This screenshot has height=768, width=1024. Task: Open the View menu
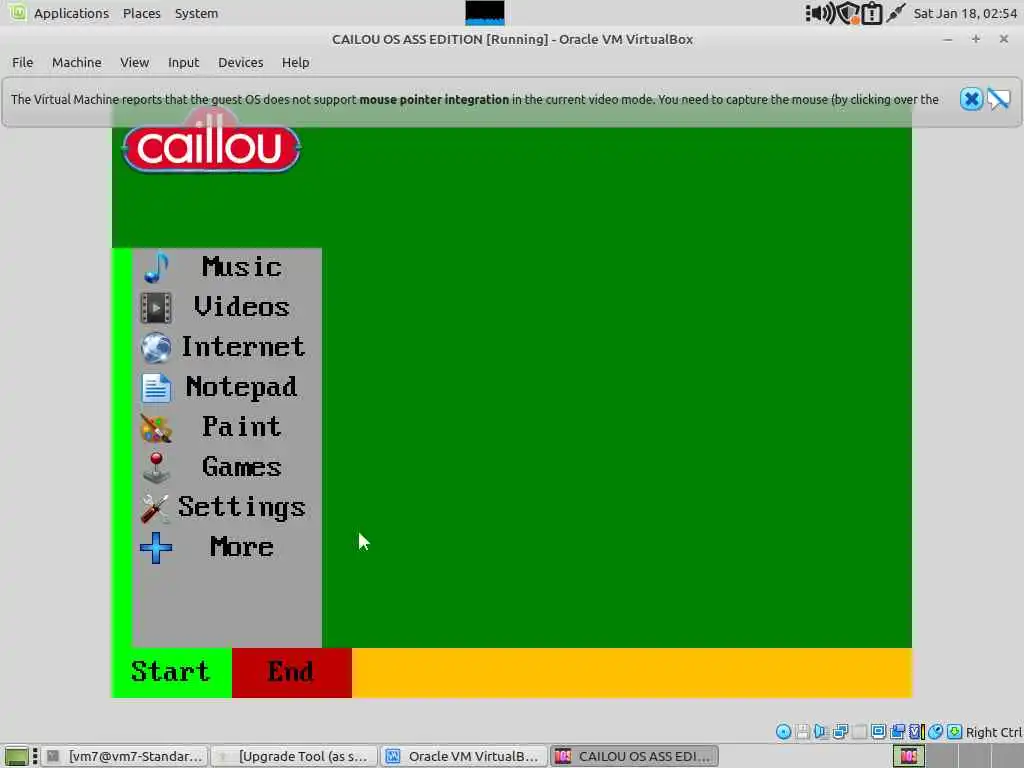click(x=135, y=63)
